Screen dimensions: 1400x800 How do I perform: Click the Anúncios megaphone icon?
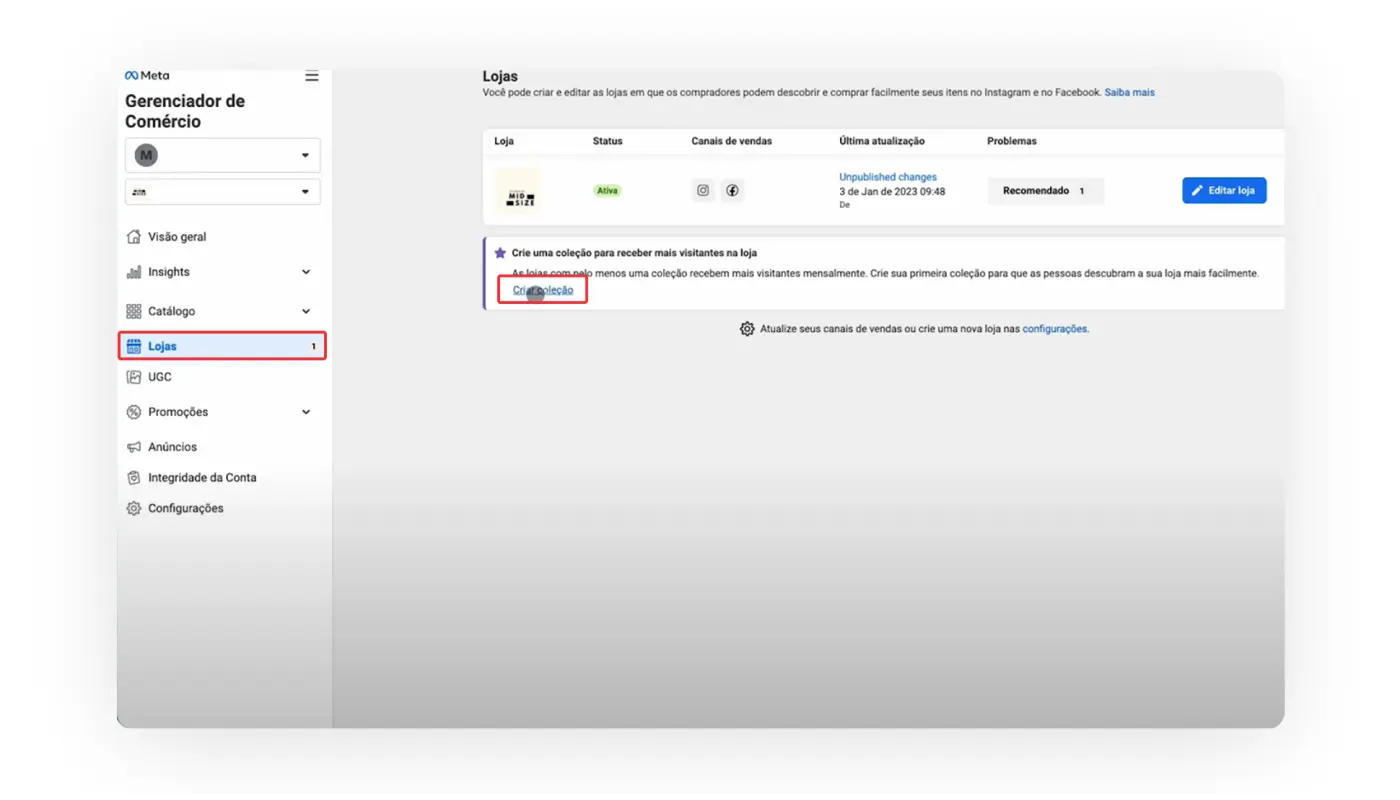click(x=134, y=447)
